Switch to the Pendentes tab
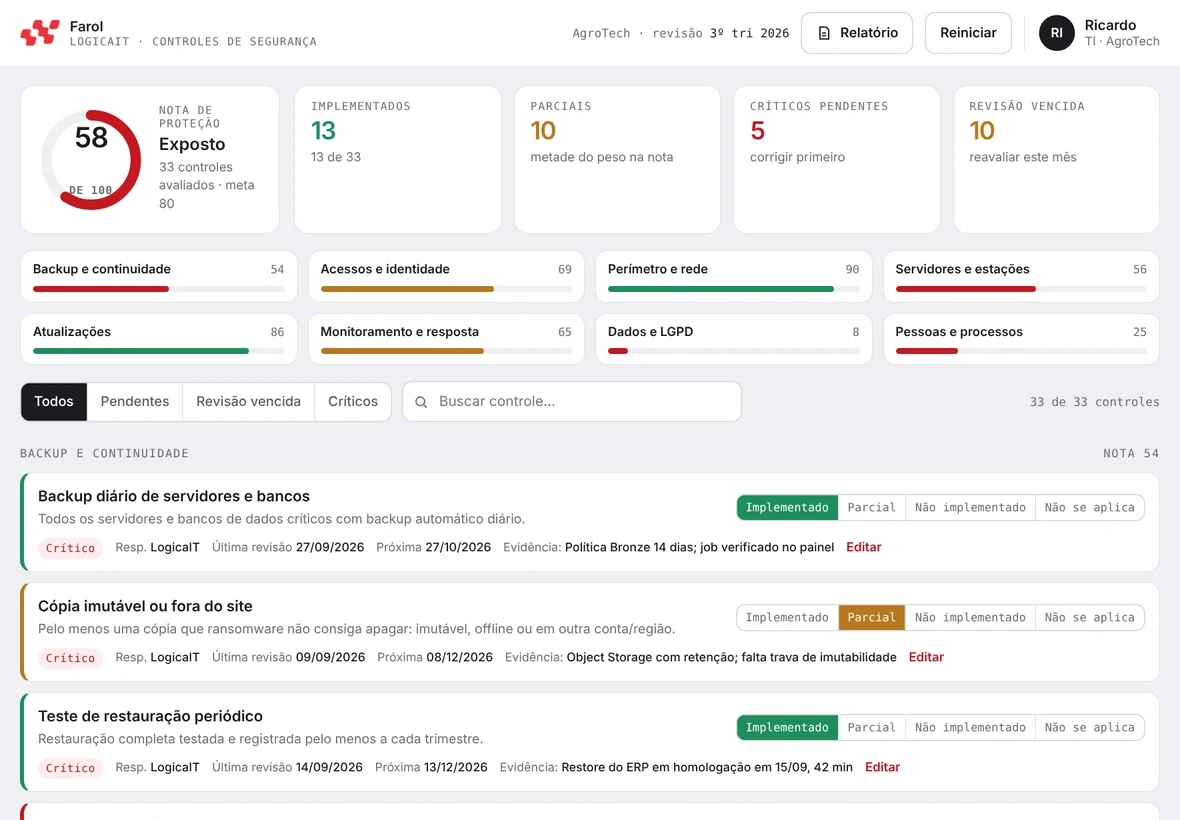The width and height of the screenshot is (1180, 820). [135, 402]
